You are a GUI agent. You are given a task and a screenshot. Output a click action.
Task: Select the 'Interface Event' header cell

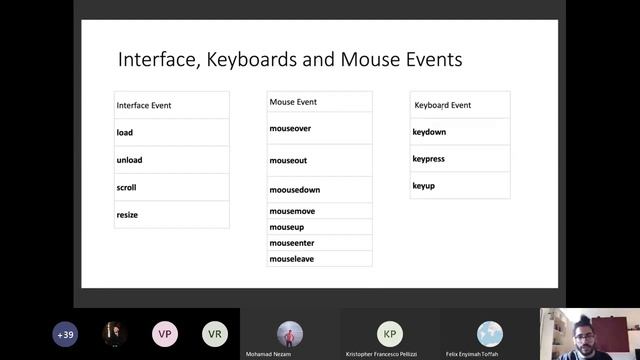(x=172, y=105)
